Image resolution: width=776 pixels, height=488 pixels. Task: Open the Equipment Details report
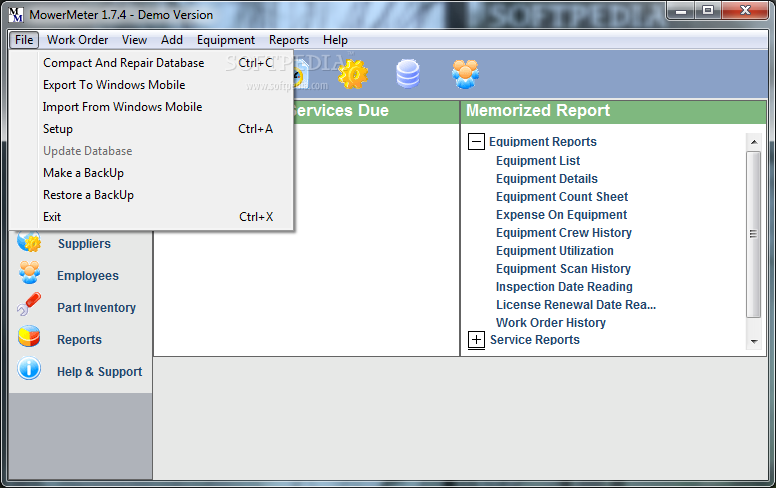pyautogui.click(x=547, y=179)
